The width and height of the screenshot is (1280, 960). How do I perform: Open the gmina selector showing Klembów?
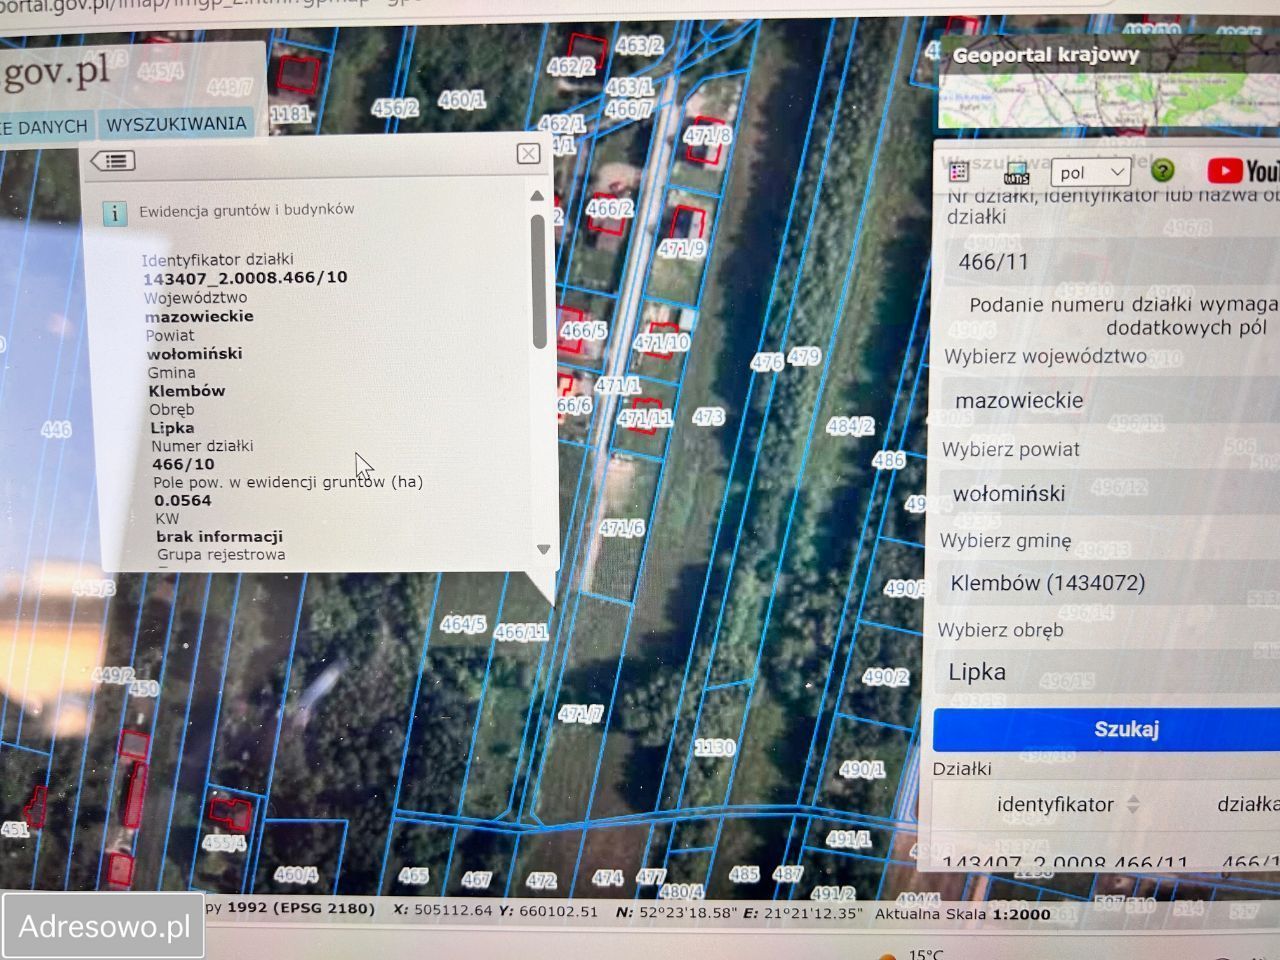1105,583
